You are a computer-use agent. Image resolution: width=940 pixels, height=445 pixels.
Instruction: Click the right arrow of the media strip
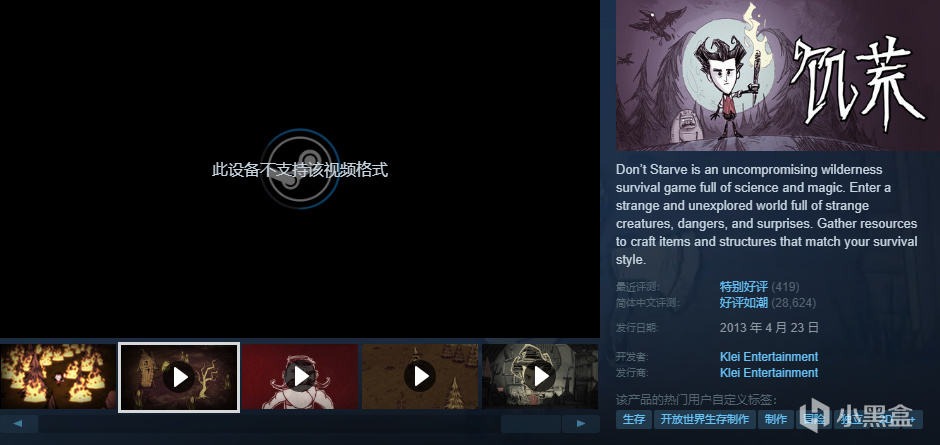580,424
